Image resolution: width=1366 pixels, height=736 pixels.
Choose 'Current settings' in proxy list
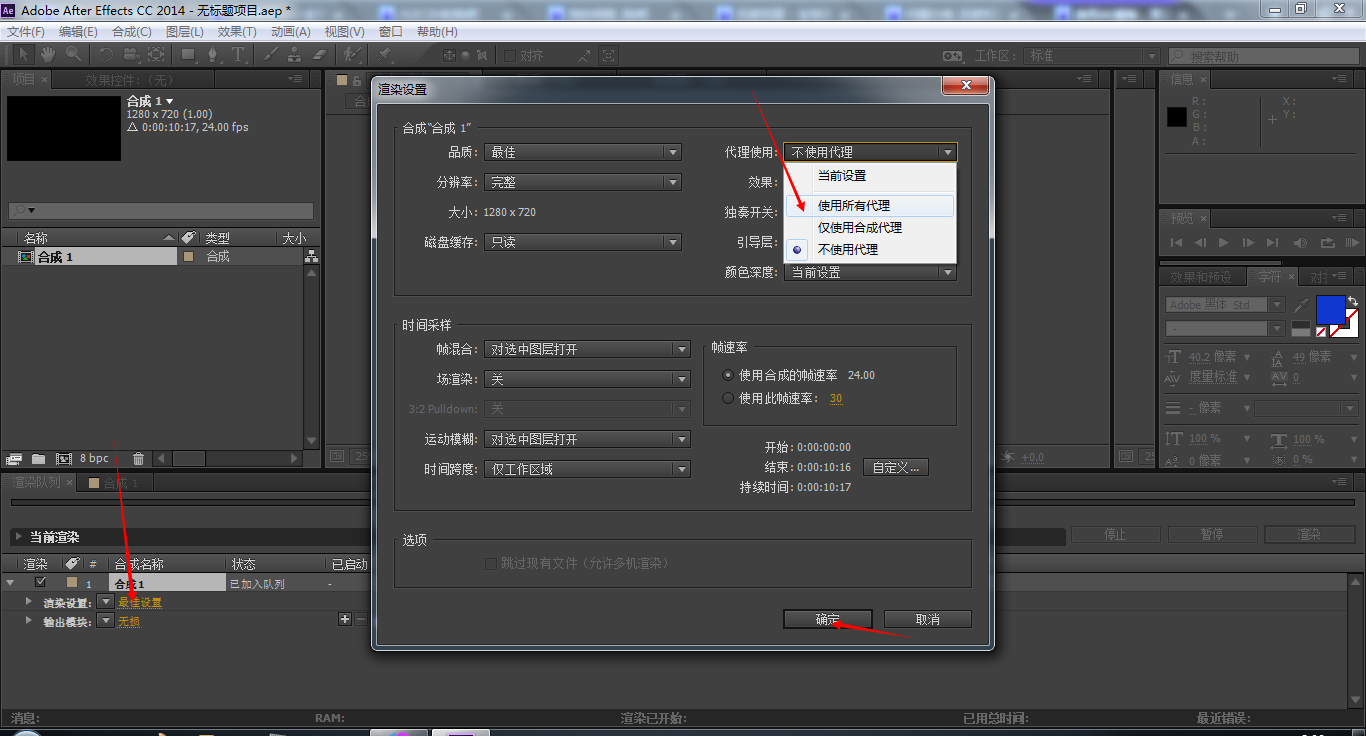(869, 175)
